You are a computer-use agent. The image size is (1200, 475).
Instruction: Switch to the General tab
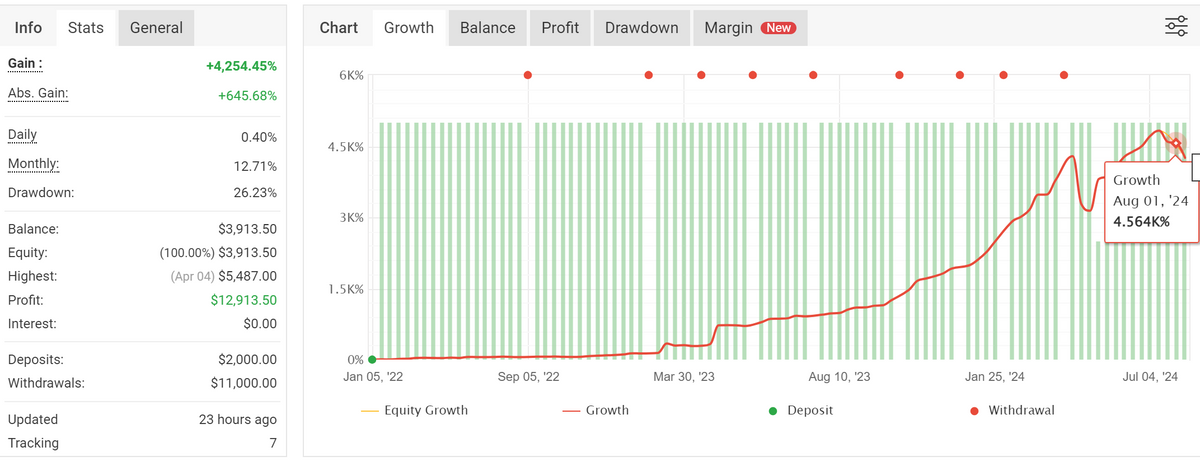[x=156, y=28]
